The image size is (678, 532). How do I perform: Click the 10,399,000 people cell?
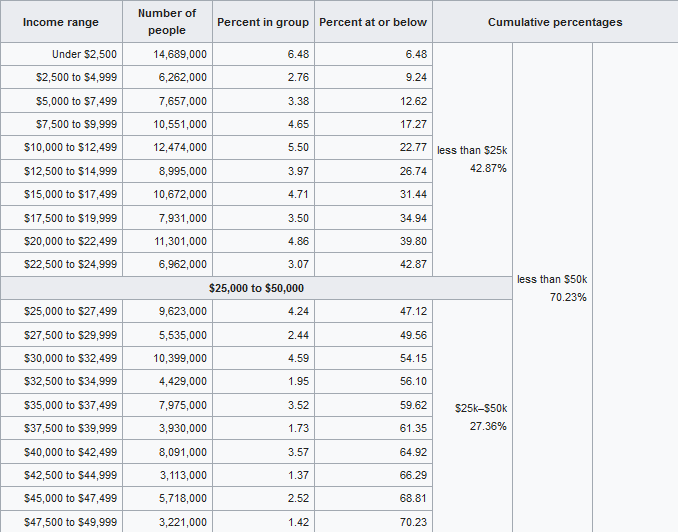pos(181,358)
